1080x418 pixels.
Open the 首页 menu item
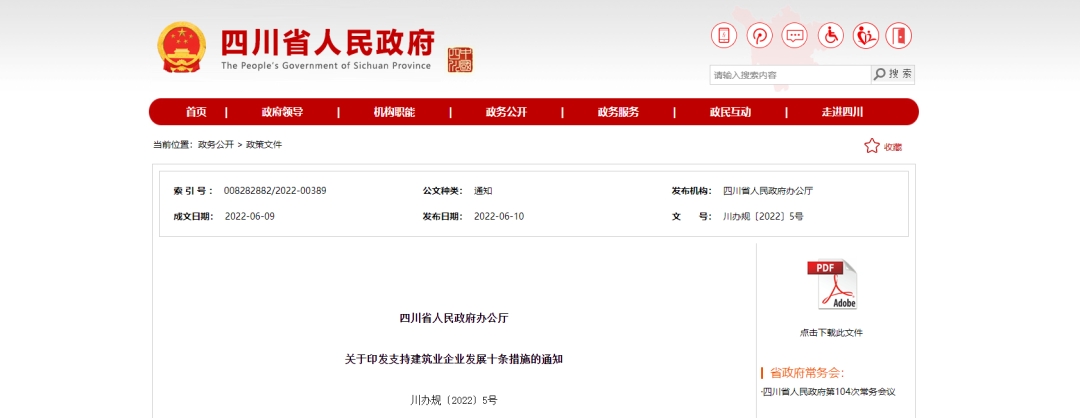pyautogui.click(x=196, y=112)
